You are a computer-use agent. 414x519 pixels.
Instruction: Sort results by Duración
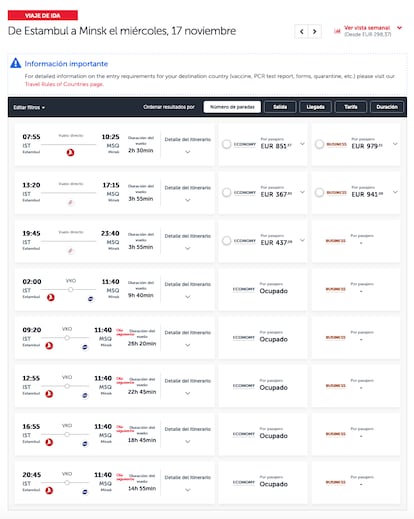tap(387, 107)
